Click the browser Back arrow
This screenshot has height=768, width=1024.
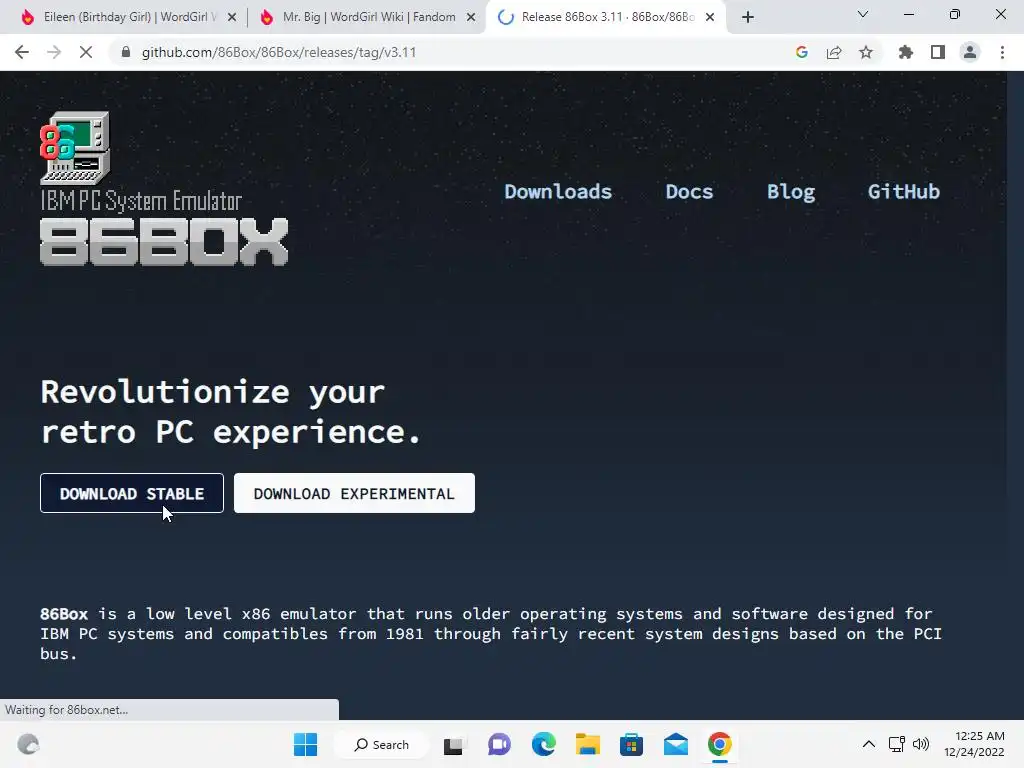pyautogui.click(x=22, y=52)
